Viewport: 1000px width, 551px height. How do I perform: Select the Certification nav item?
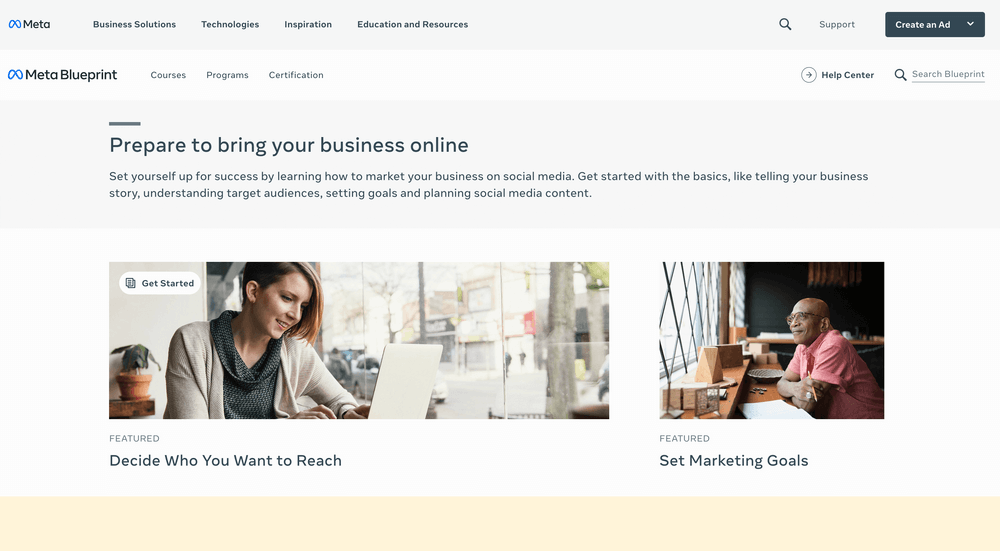[x=296, y=75]
